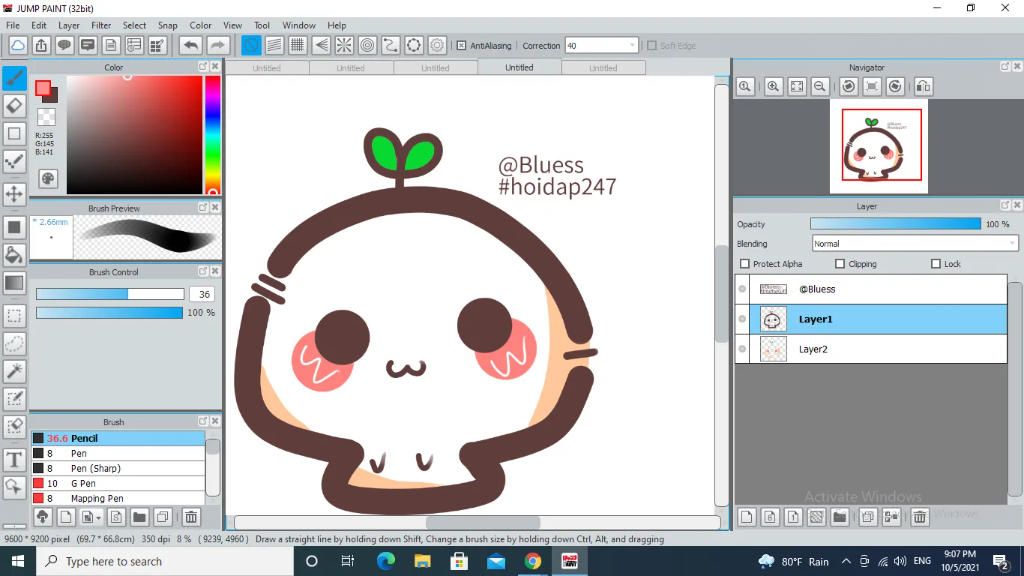The width and height of the screenshot is (1024, 576).
Task: Select the Mapping Pen brush
Action: click(x=118, y=498)
